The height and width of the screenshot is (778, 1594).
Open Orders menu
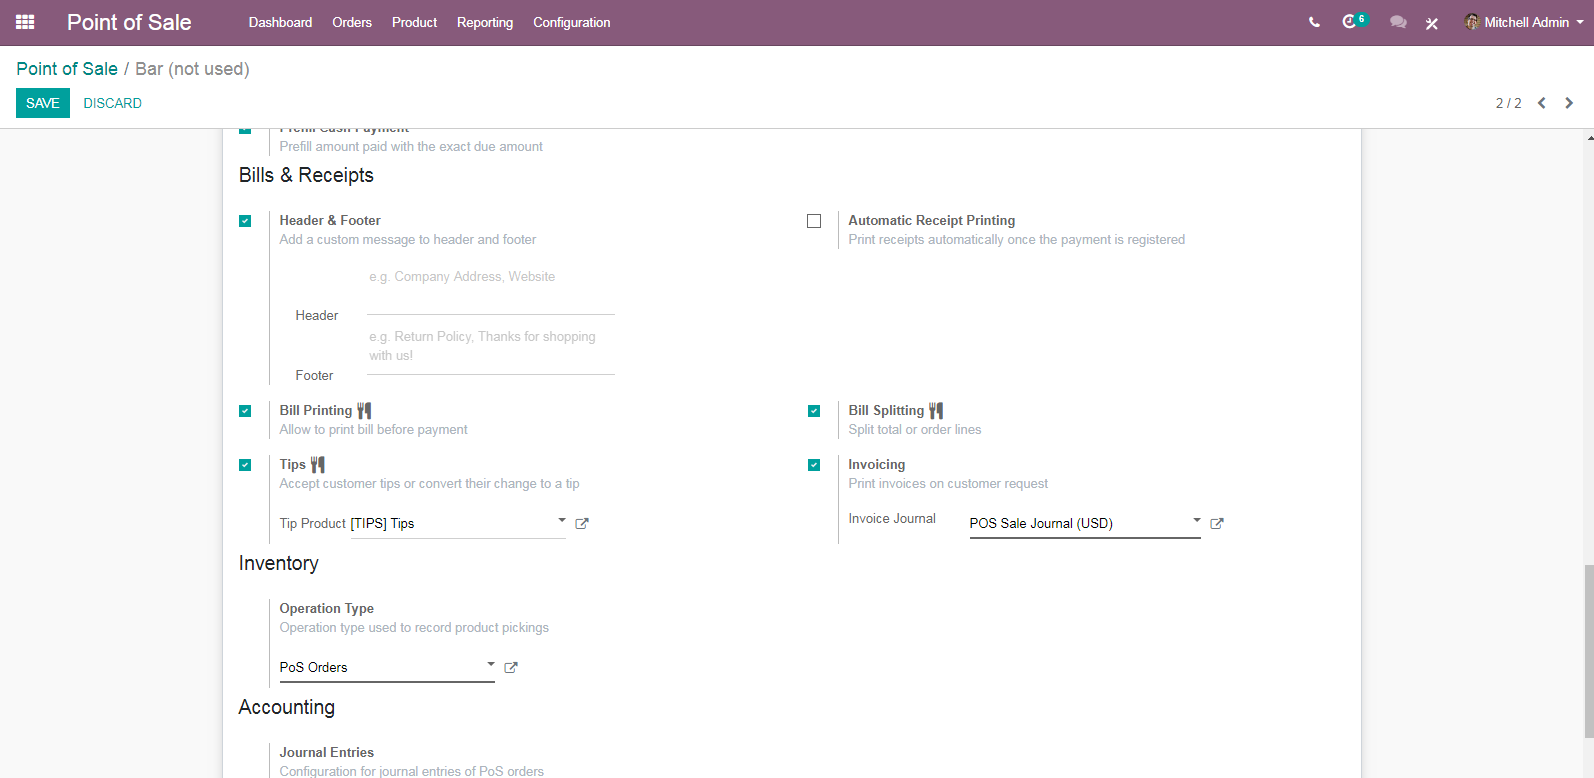(352, 22)
